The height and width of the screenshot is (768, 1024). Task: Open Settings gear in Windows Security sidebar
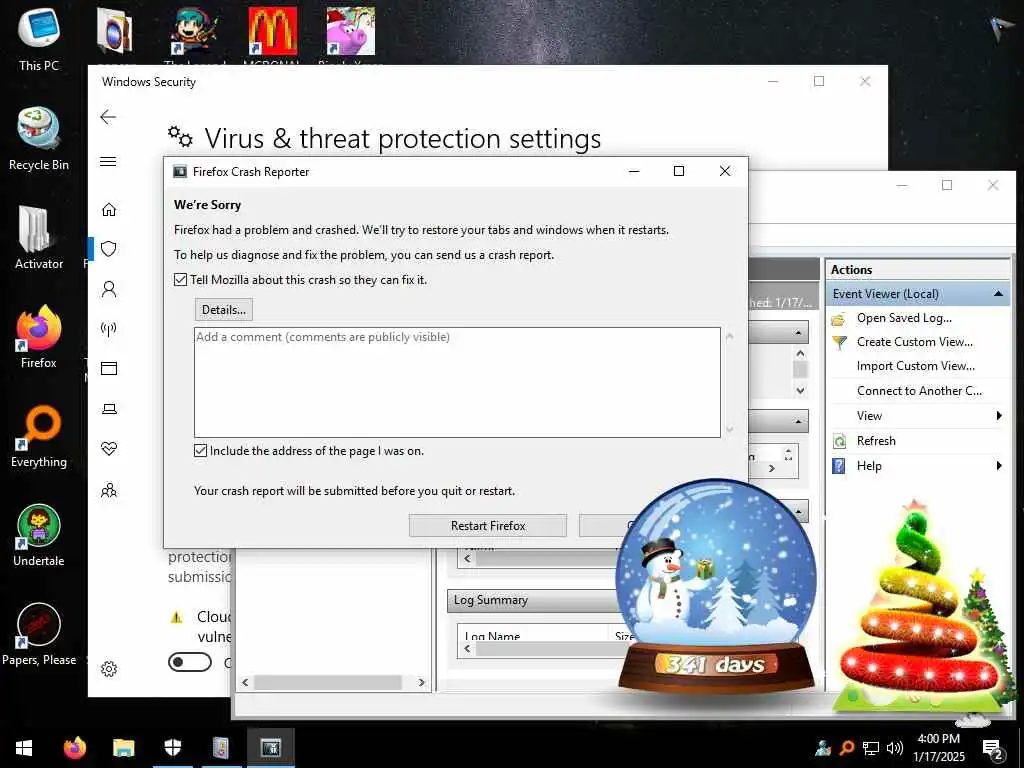coord(109,669)
